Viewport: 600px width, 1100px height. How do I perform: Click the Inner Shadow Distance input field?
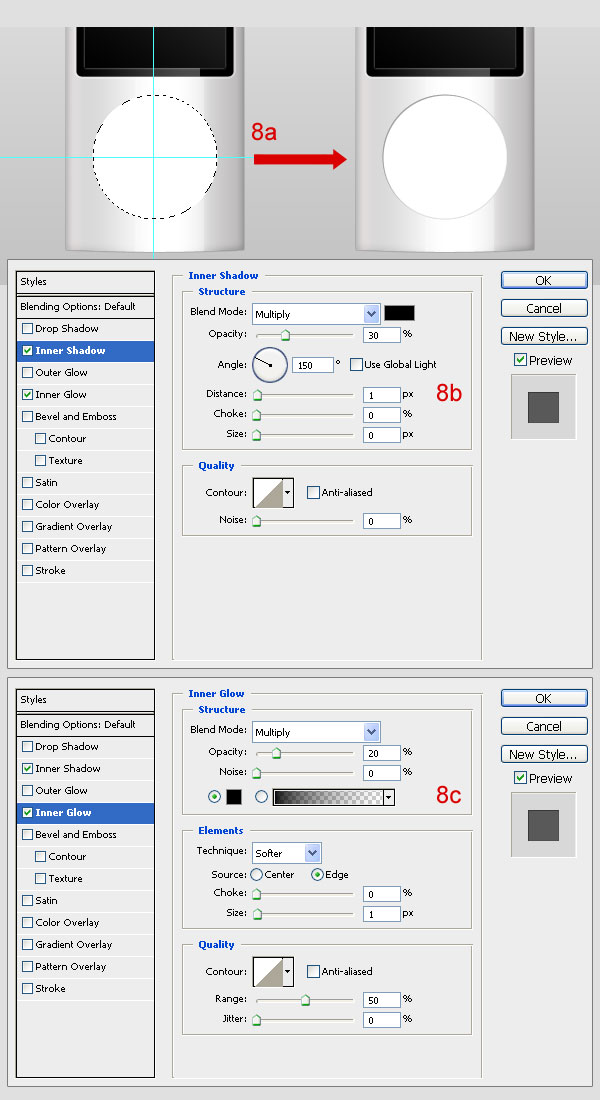(381, 395)
